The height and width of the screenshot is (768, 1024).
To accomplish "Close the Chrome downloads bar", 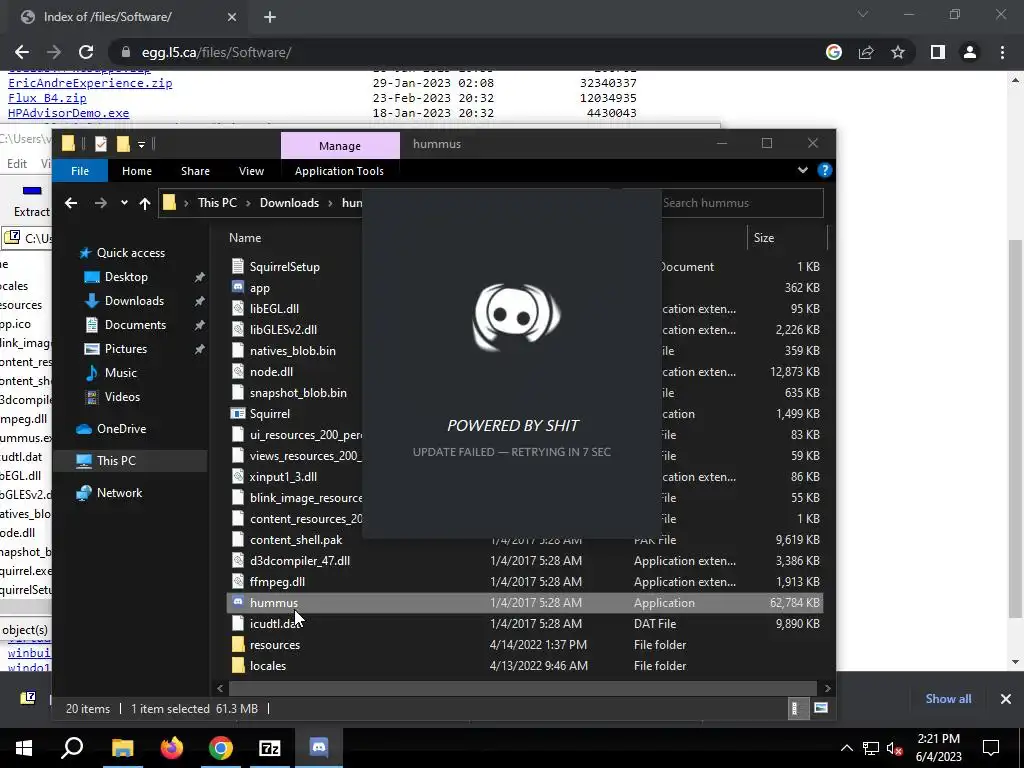I will 1006,699.
